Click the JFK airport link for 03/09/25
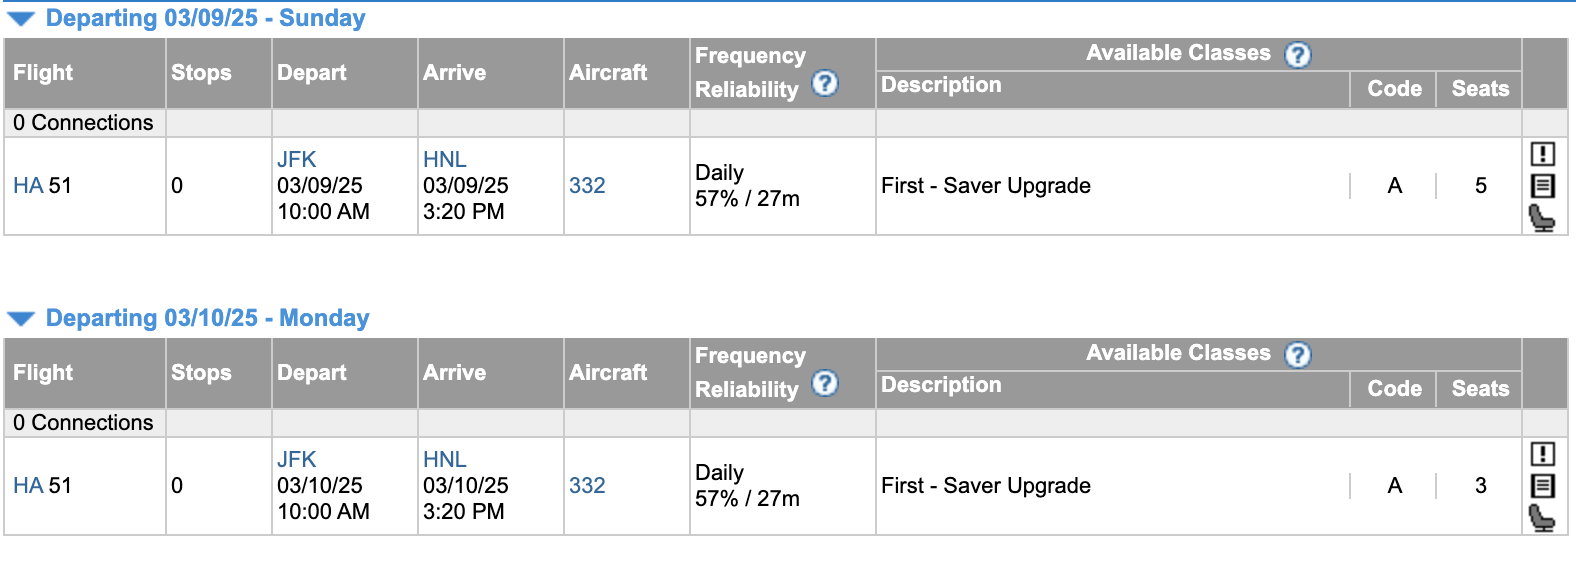Image resolution: width=1576 pixels, height=568 pixels. pos(297,160)
